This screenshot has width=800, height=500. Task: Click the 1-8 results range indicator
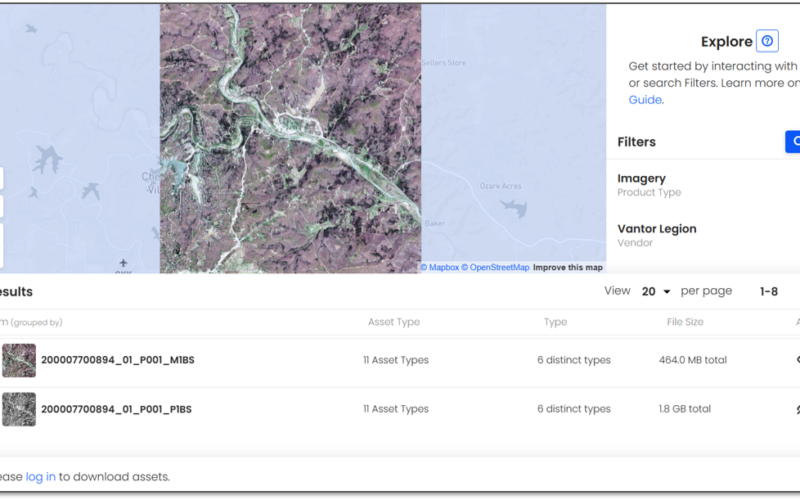coord(768,292)
